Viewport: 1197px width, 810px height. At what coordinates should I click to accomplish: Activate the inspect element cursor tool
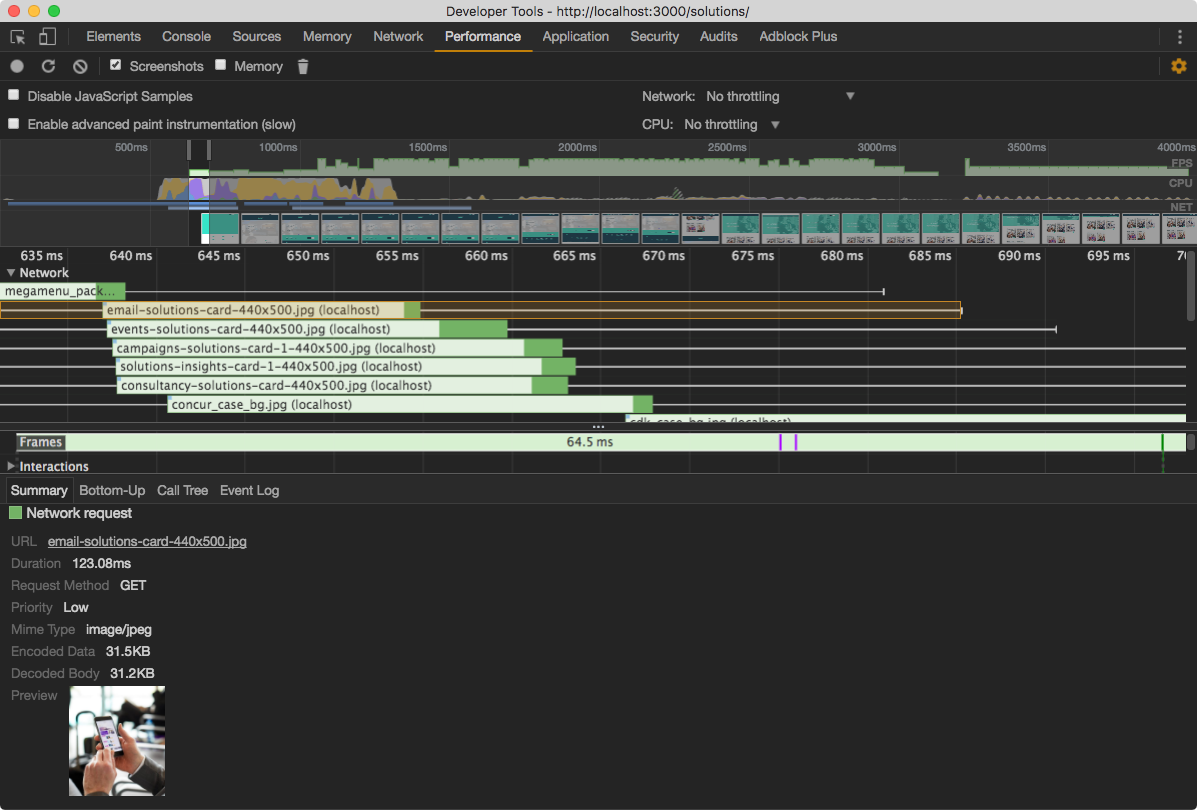point(16,36)
